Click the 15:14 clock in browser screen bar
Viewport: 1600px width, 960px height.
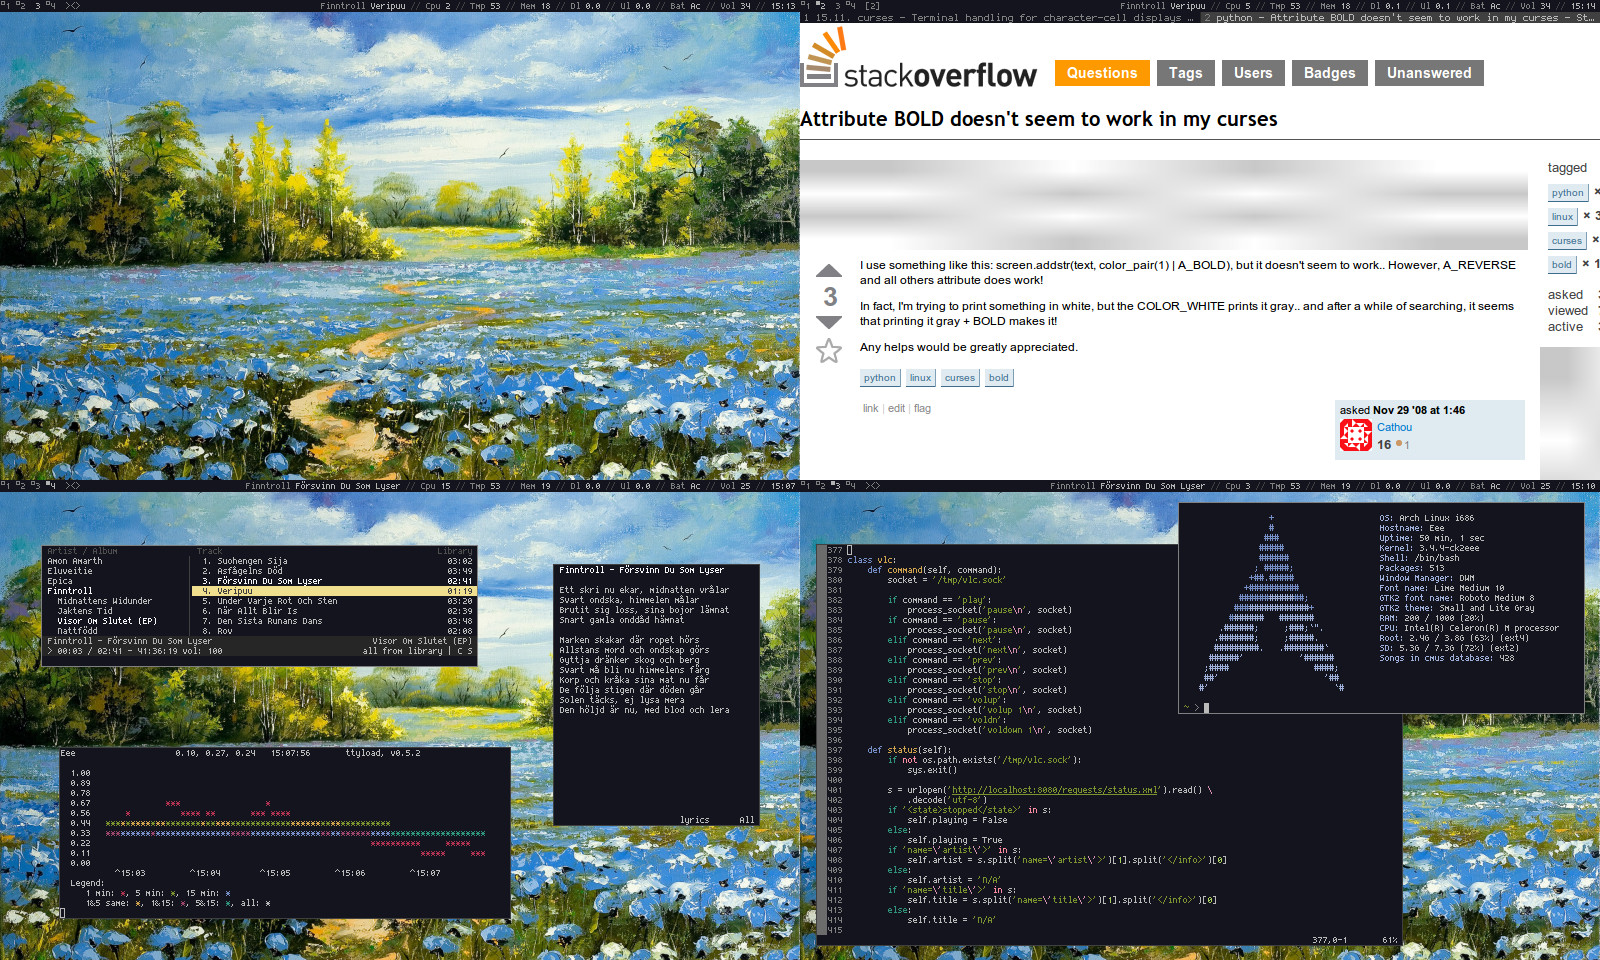(x=1584, y=6)
